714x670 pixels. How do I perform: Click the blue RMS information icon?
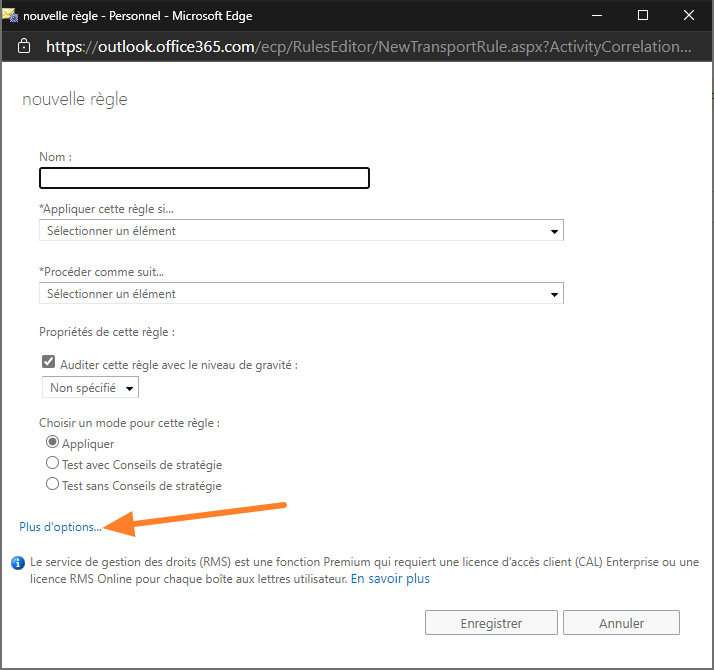coord(18,563)
